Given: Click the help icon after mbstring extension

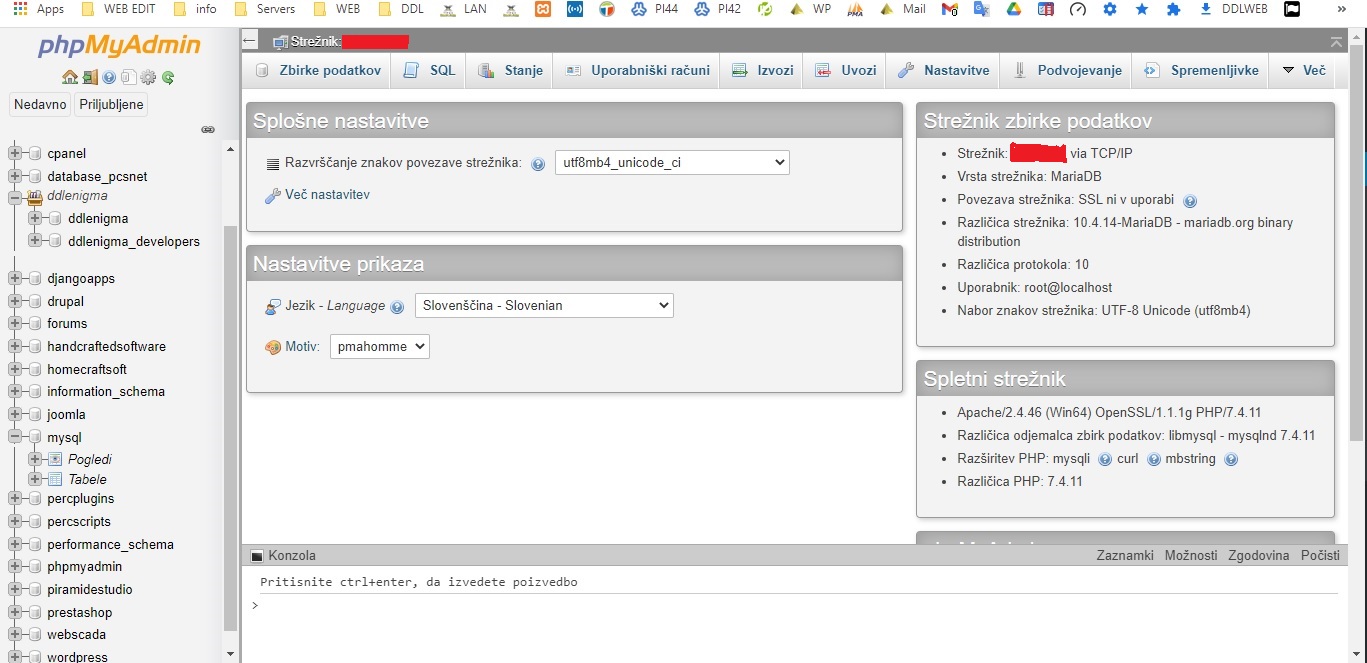Looking at the screenshot, I should 1231,460.
